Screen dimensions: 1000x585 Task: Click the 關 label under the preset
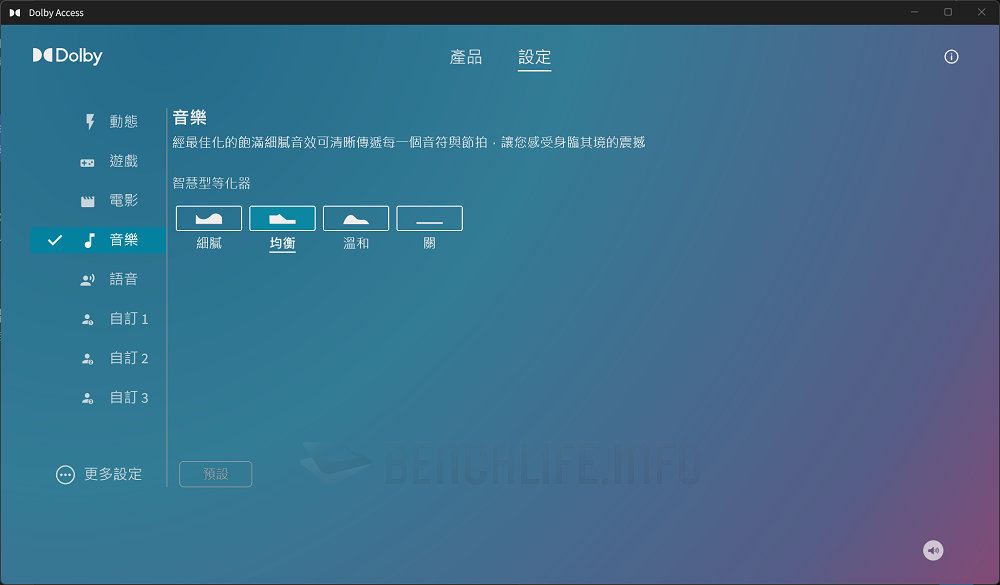click(x=429, y=243)
